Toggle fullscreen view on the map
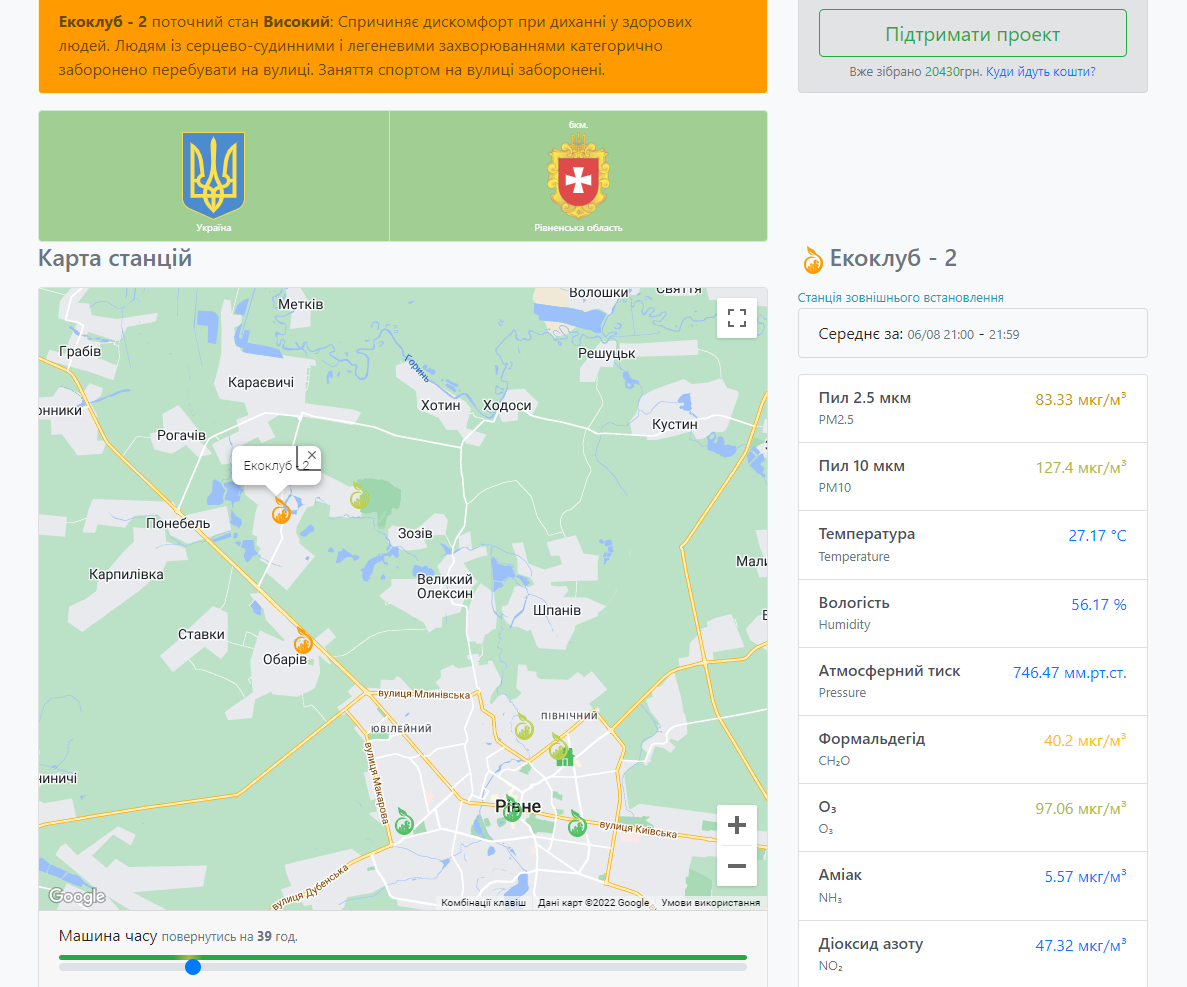 coord(737,318)
